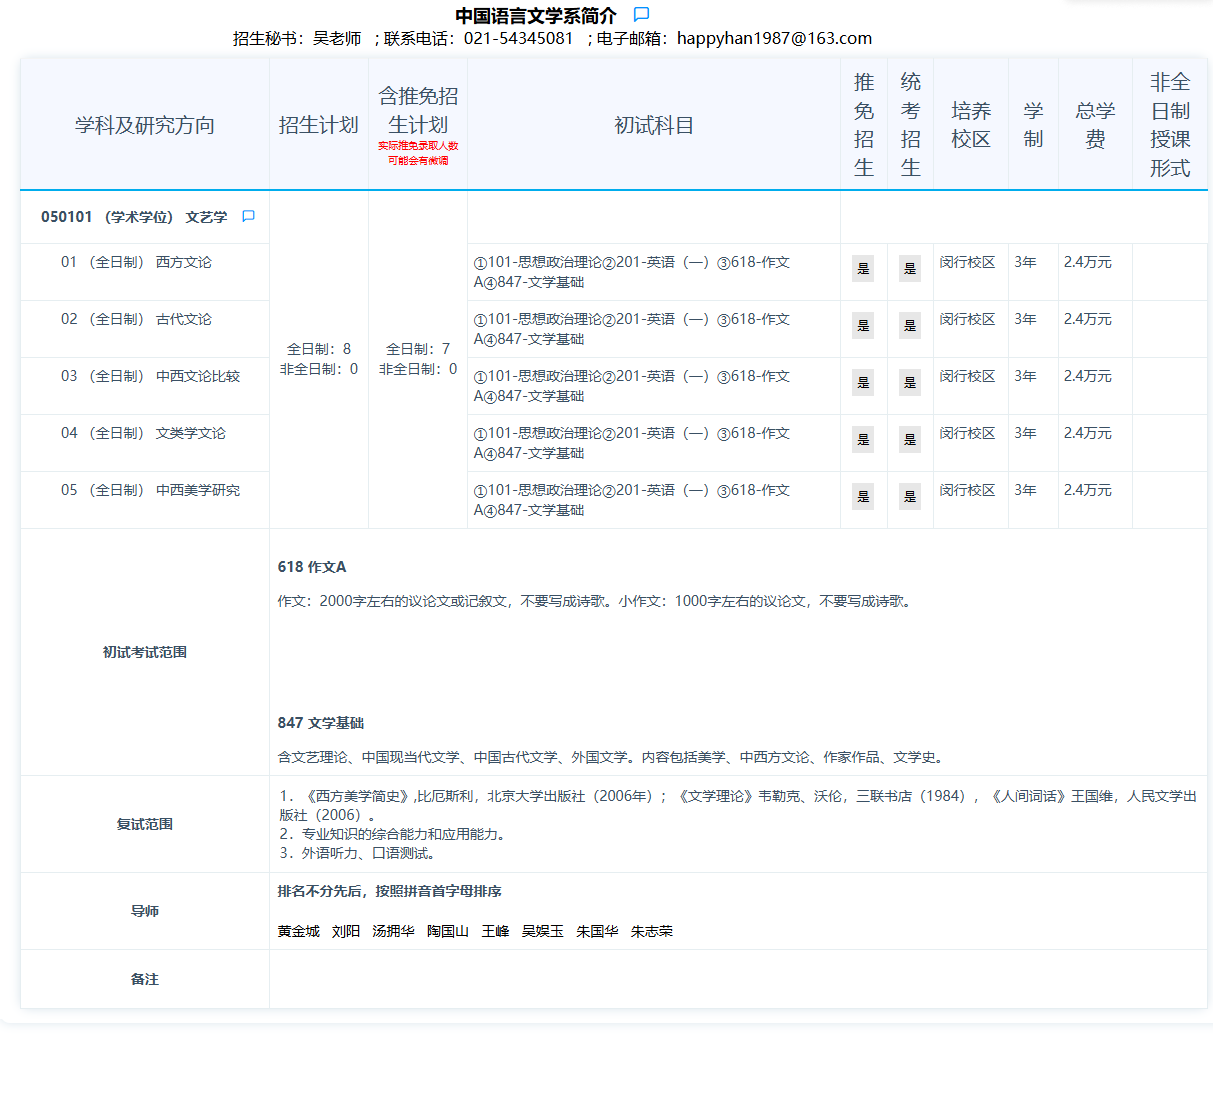
Task: Click advisor name 刘阳
Action: (346, 931)
